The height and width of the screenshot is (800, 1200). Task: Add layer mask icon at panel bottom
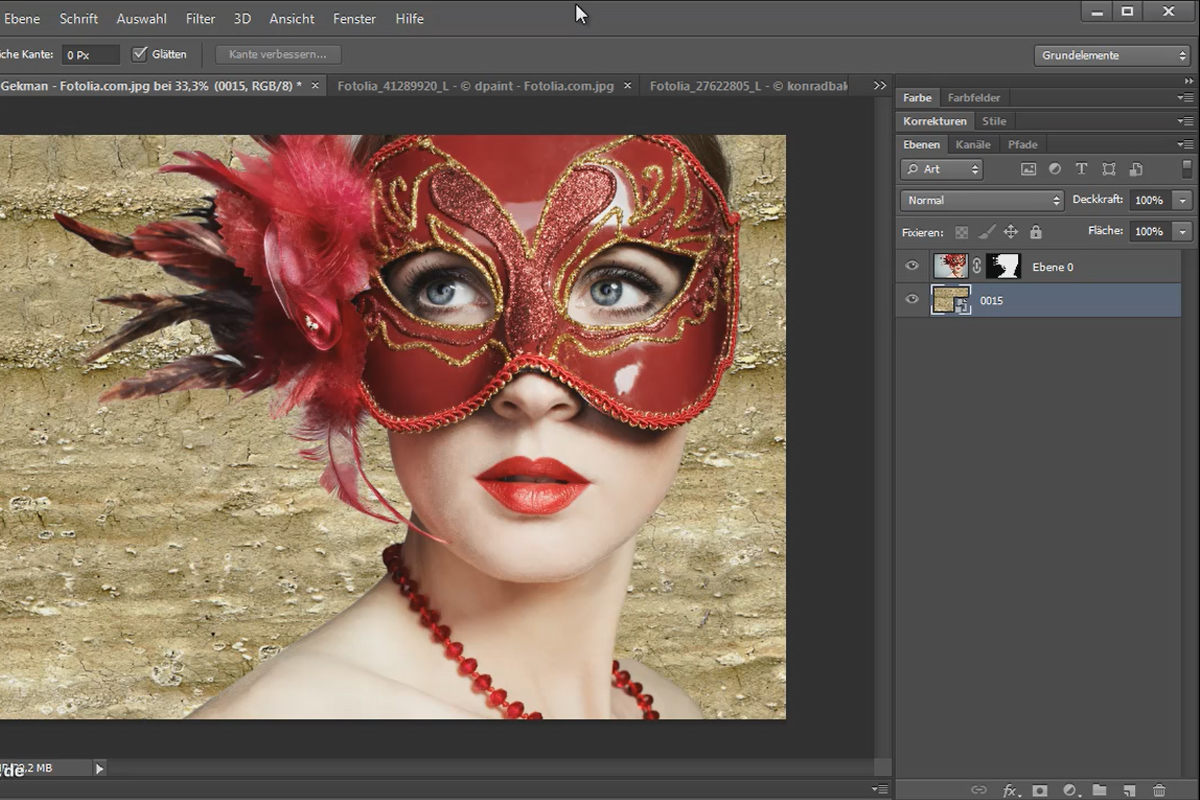pyautogui.click(x=1040, y=790)
